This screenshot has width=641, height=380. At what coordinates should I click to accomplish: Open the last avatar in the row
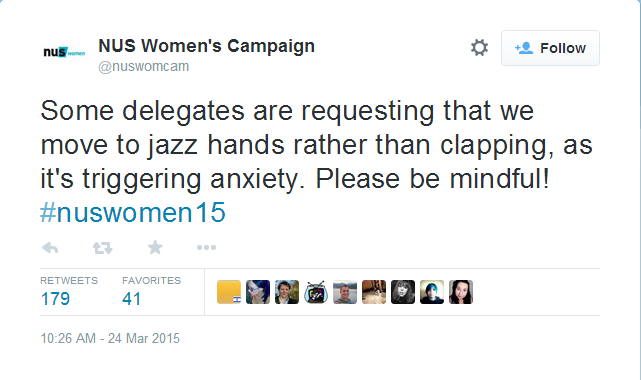461,292
